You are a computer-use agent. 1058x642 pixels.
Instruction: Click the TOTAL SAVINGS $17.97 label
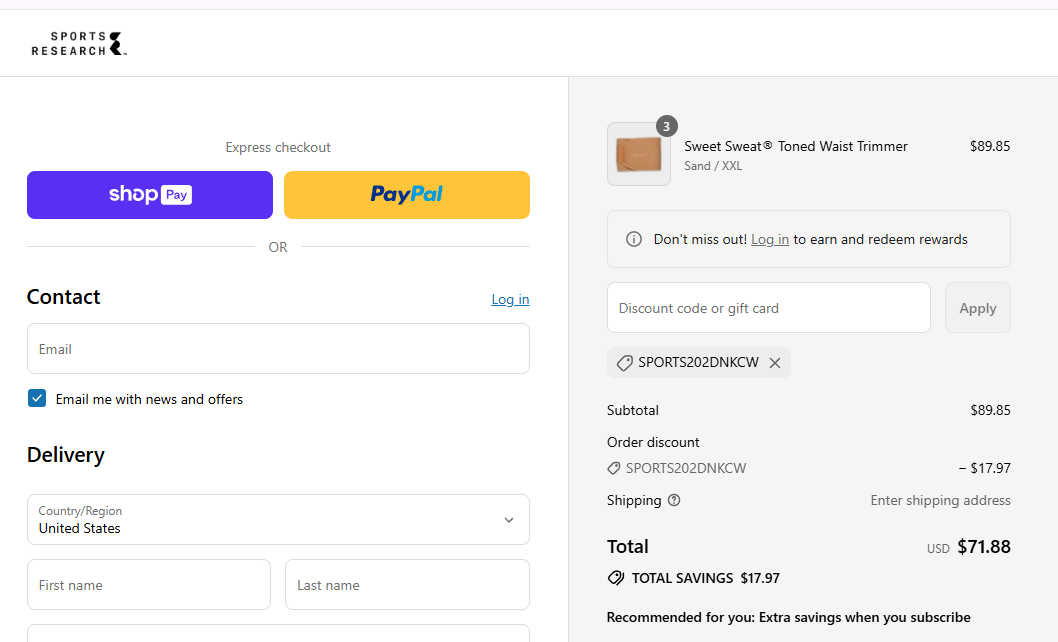[706, 578]
